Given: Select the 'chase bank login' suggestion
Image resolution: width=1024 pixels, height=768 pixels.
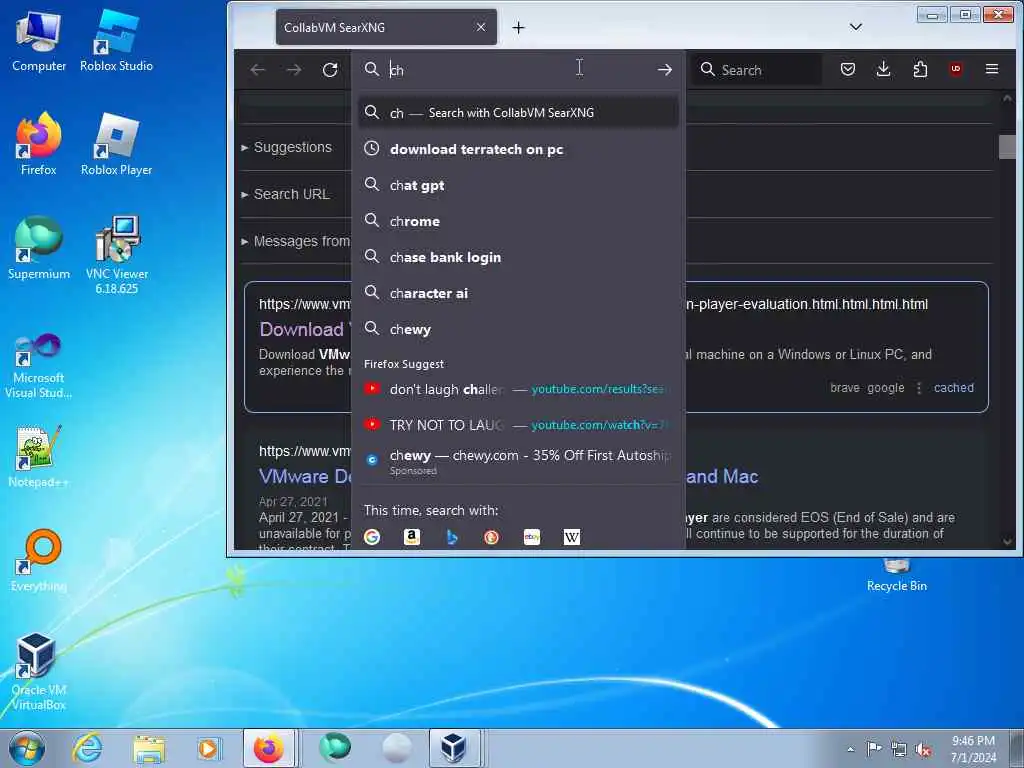Looking at the screenshot, I should [519, 257].
